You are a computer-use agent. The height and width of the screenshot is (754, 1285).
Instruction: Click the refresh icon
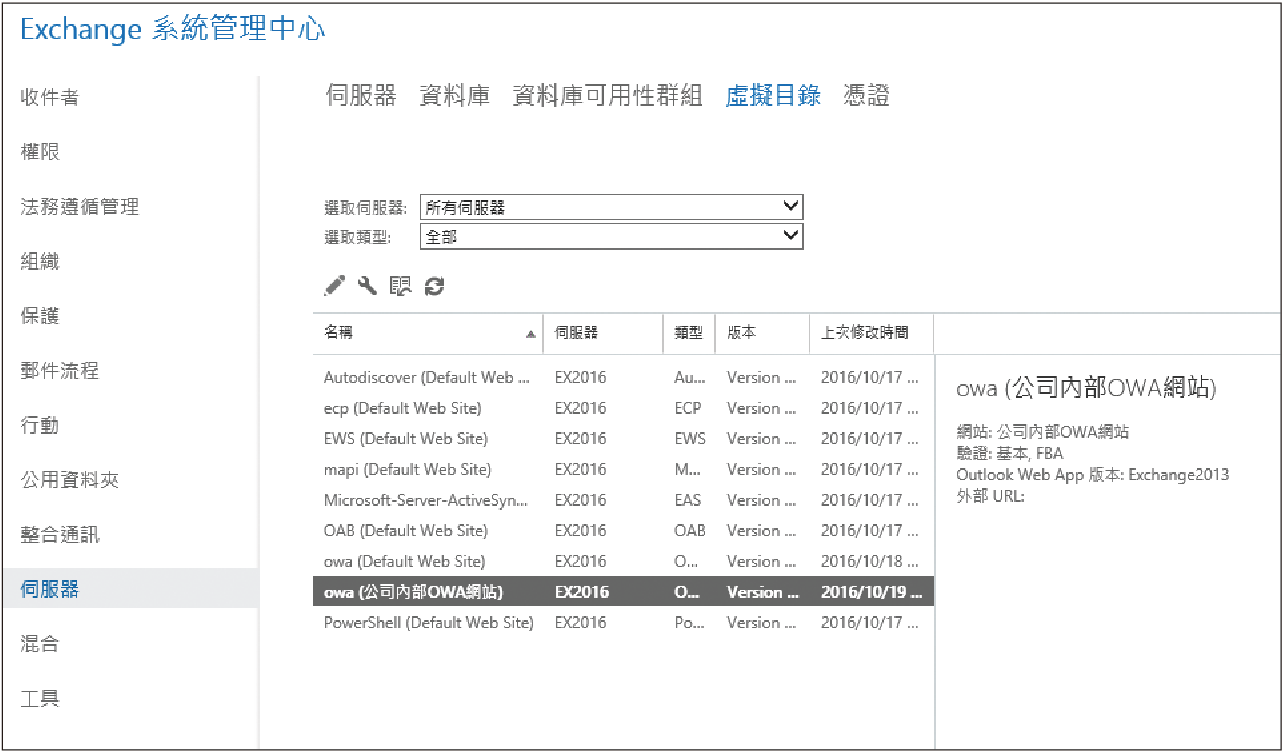pos(434,286)
